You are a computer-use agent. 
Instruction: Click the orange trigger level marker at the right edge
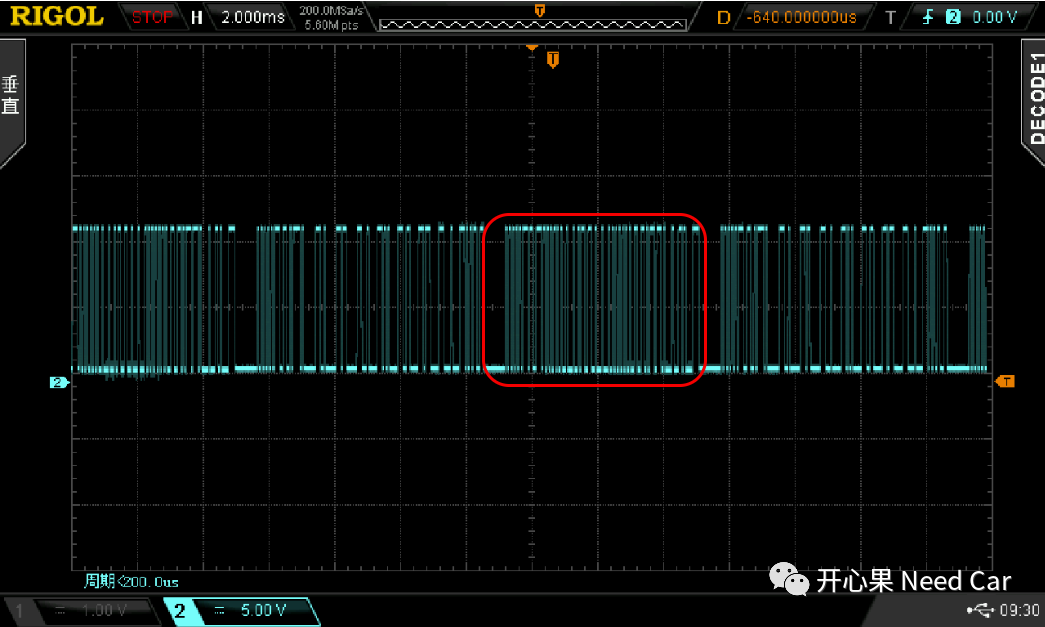tap(1005, 381)
